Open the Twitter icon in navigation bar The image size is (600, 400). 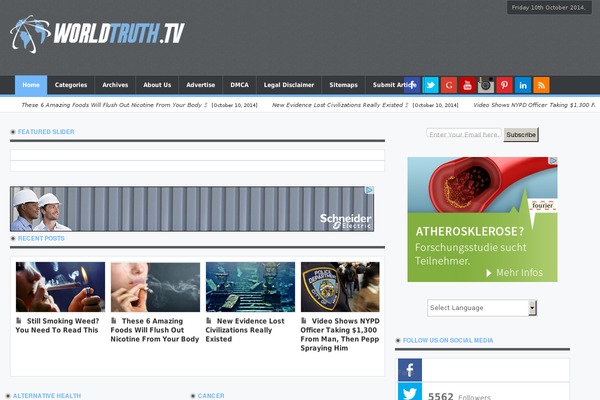430,85
